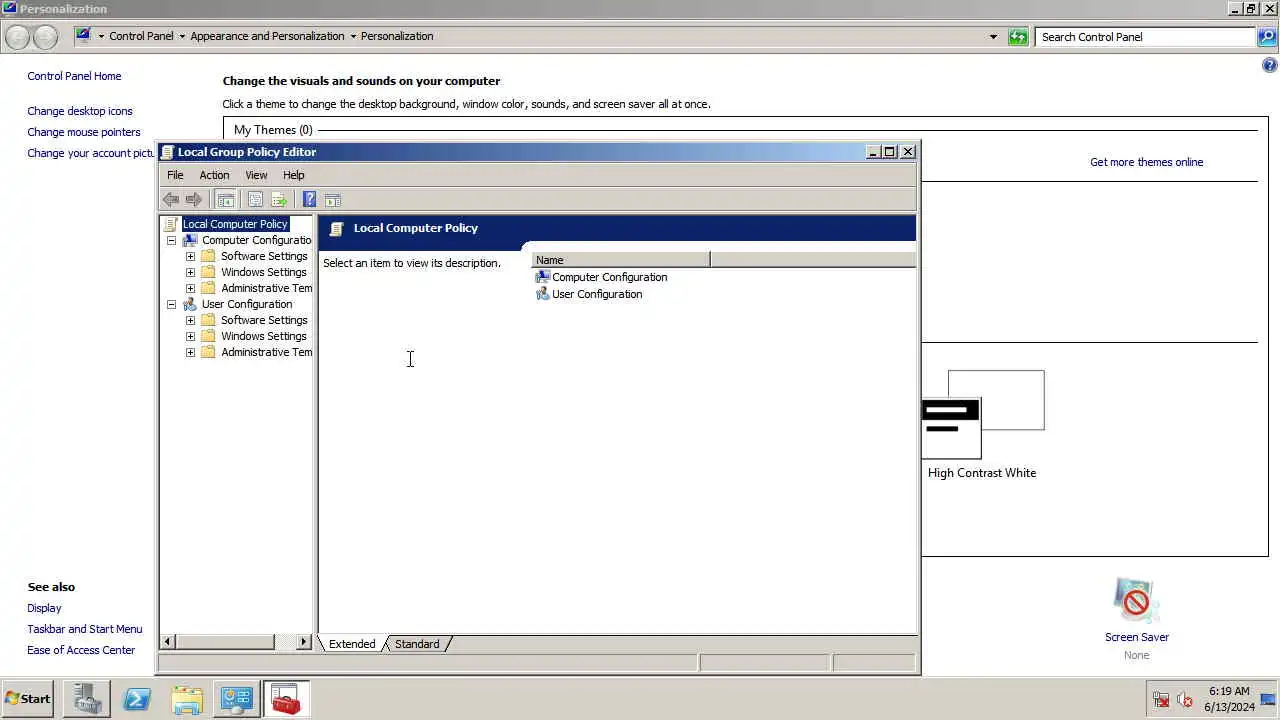Screen dimensions: 1280x720
Task: Click Software Settings folder icon under Computer Configuration
Action: pos(208,256)
